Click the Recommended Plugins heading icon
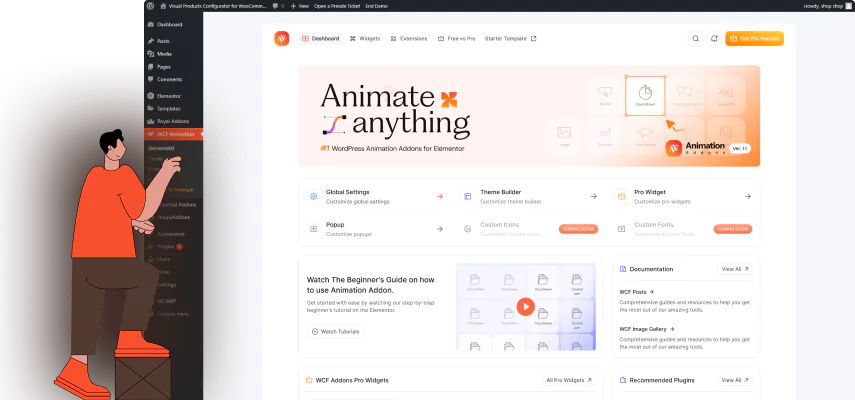 pos(623,380)
